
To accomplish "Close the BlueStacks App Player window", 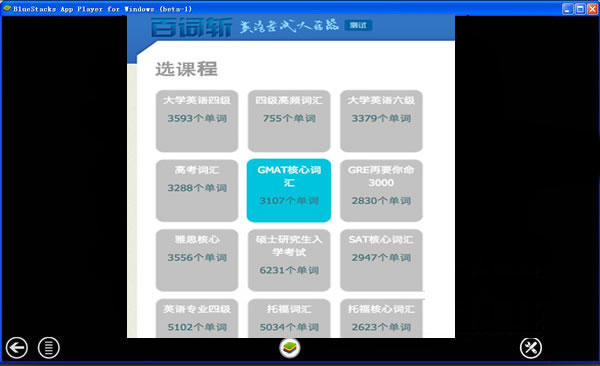I will 592,8.
